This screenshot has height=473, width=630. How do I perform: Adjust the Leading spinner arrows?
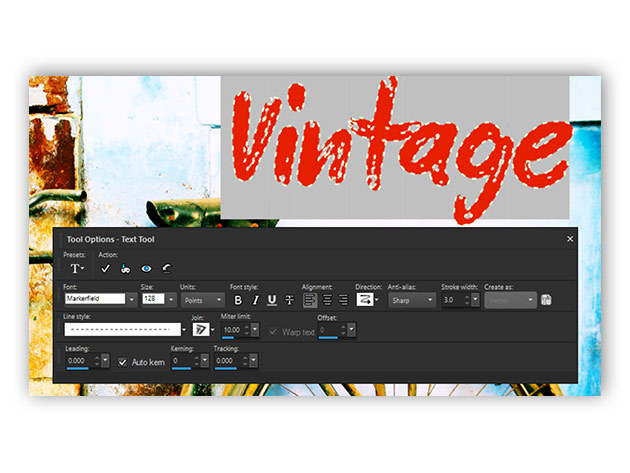[97, 360]
